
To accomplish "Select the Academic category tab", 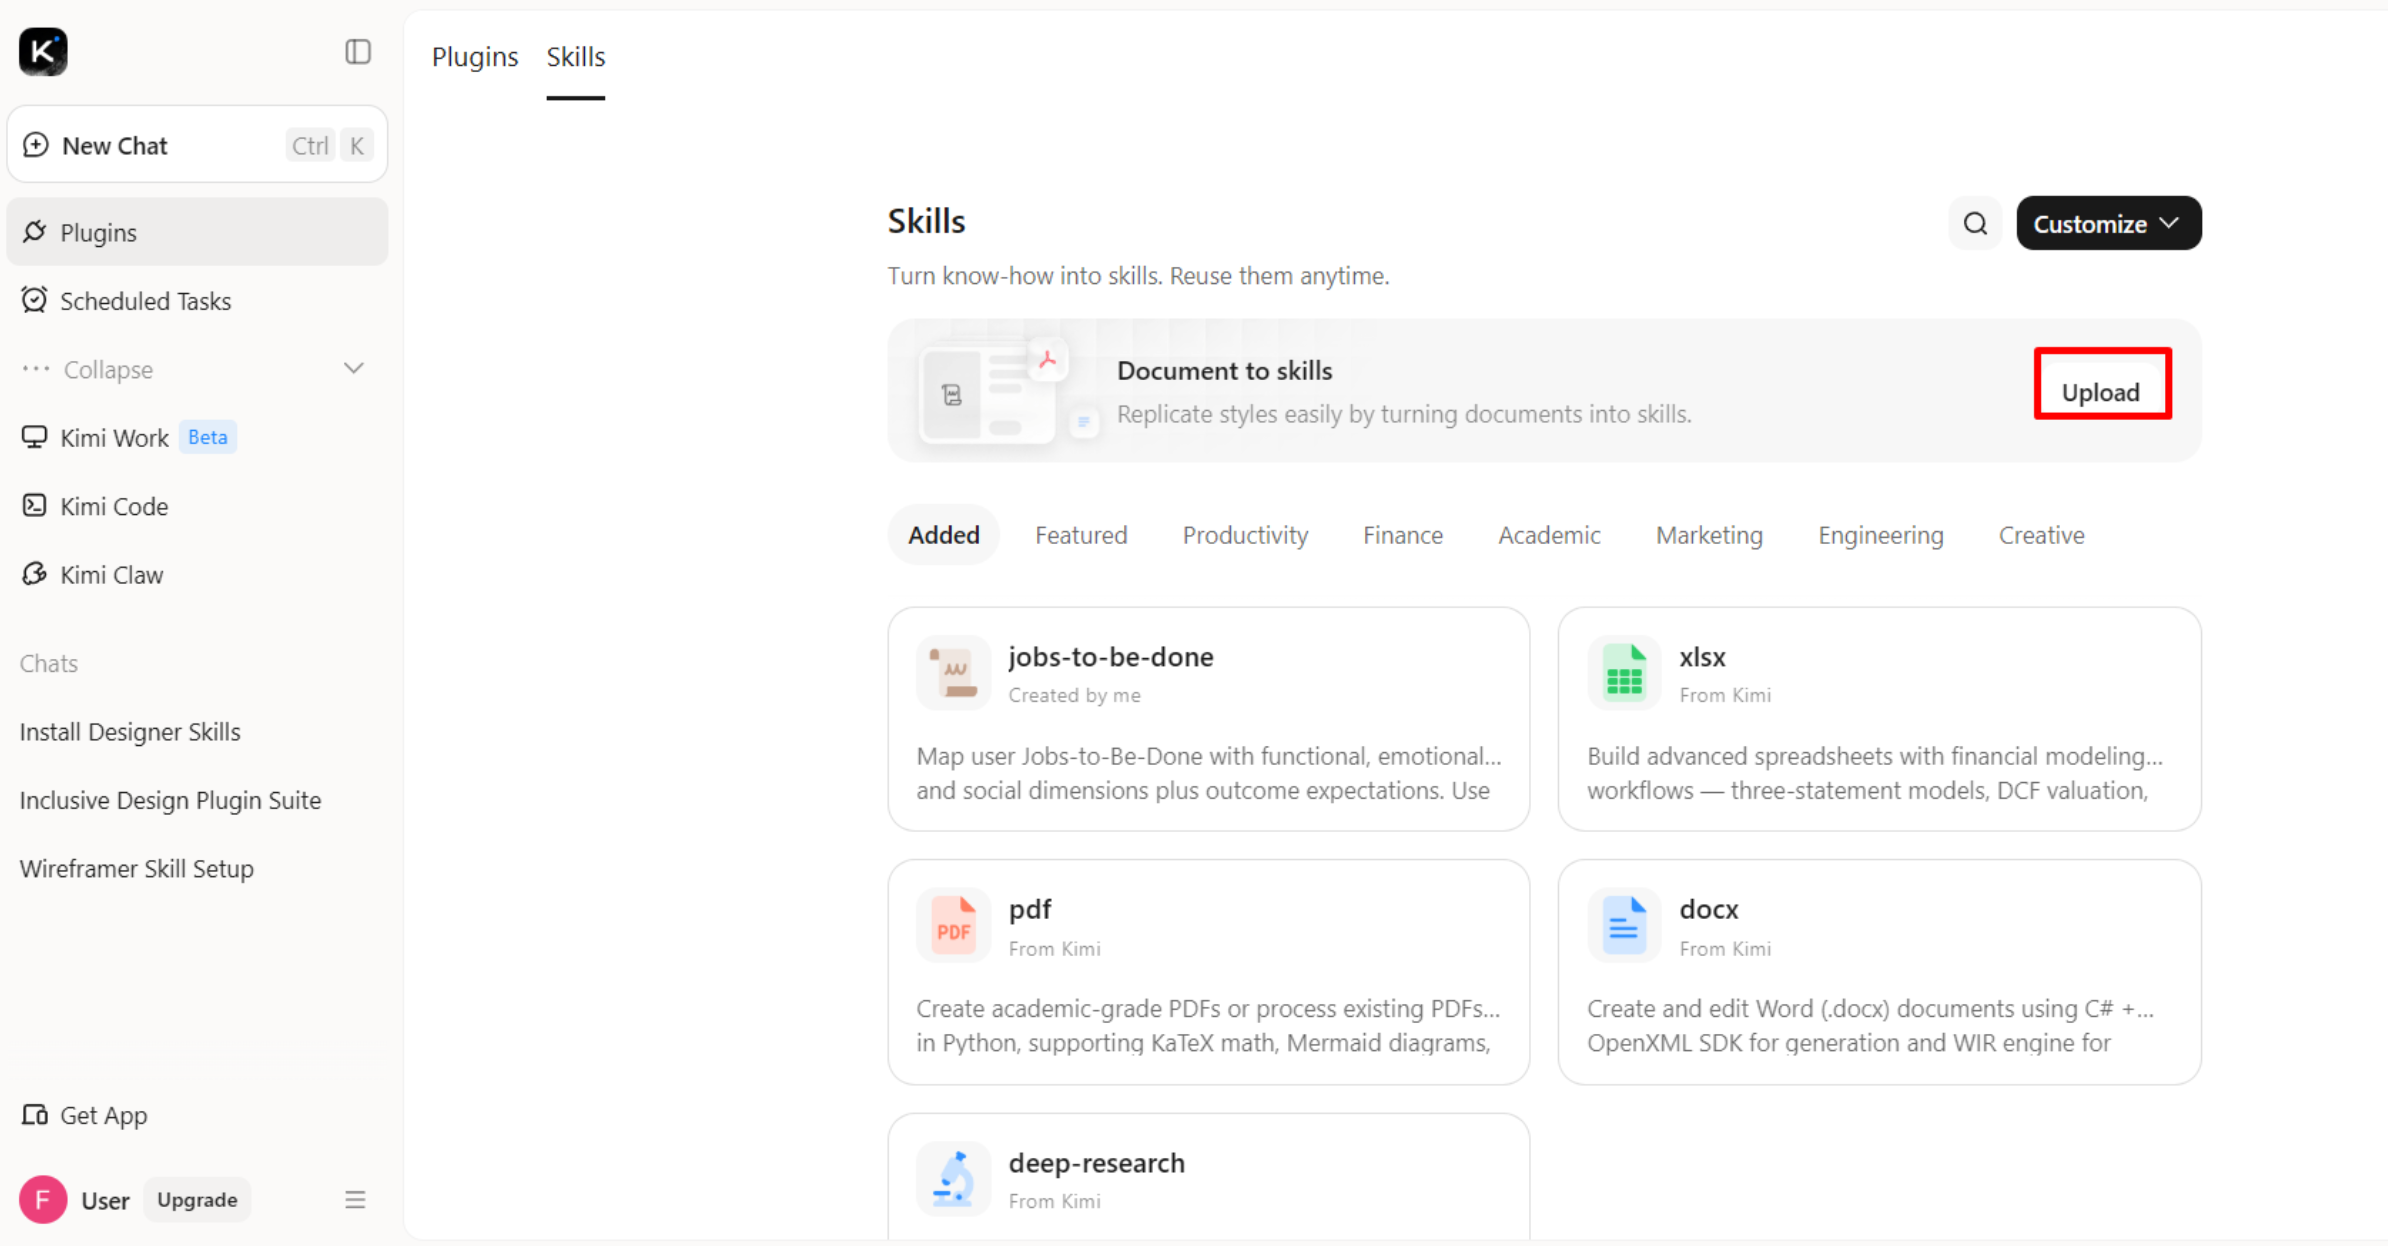I will 1549,535.
